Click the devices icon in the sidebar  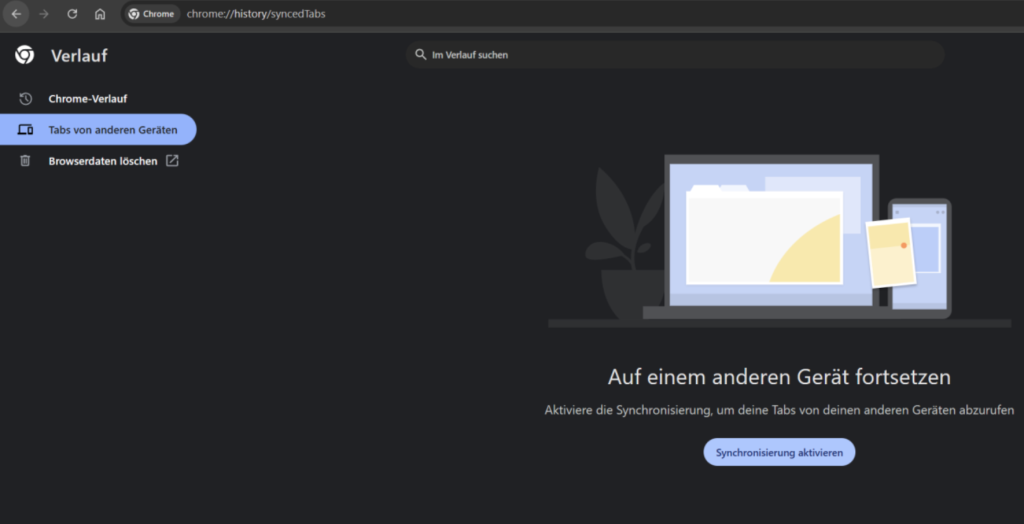[x=26, y=130]
